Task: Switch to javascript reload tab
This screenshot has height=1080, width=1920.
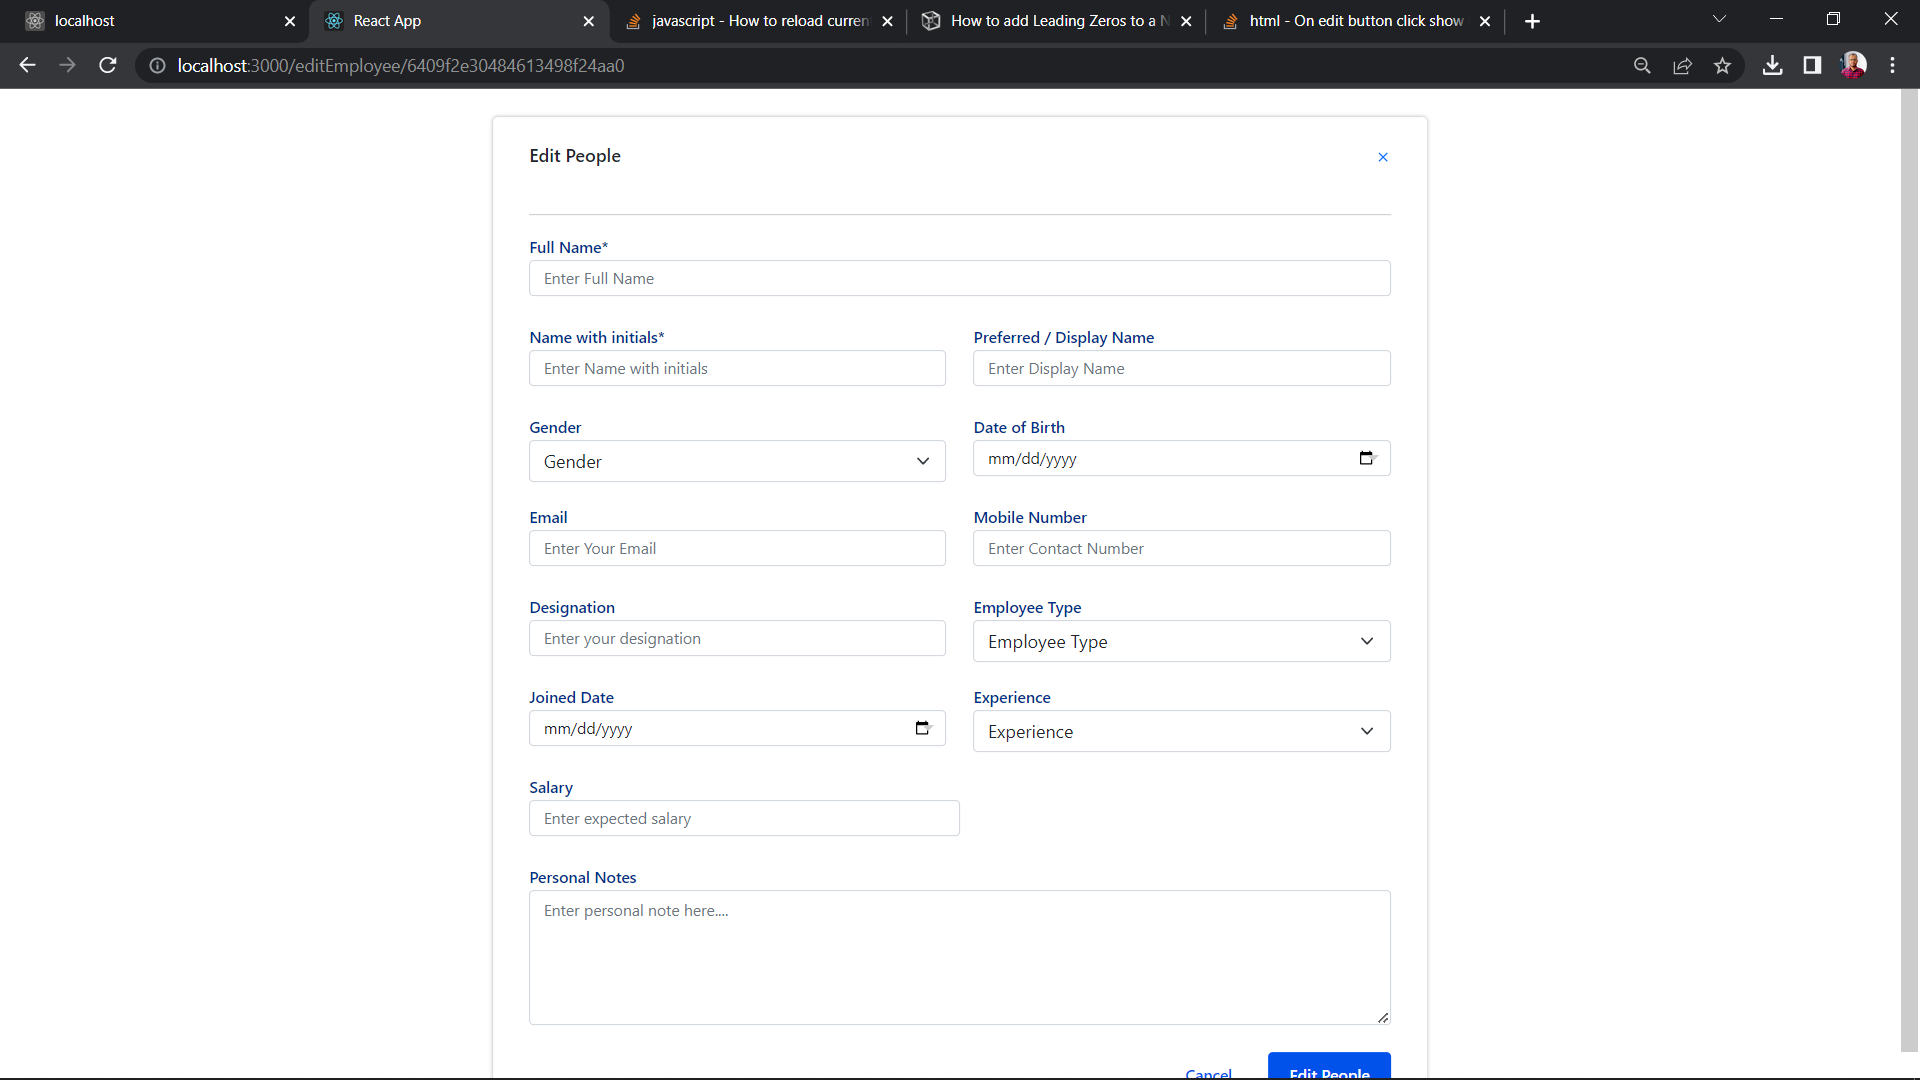Action: (760, 21)
